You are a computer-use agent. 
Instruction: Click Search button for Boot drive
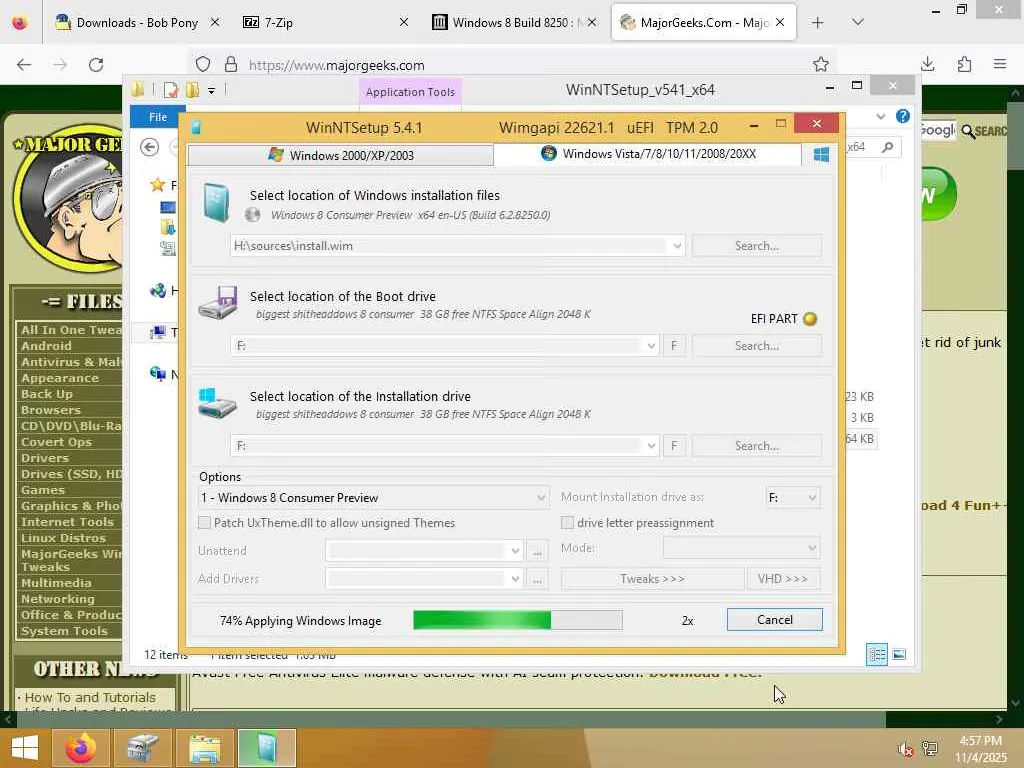point(757,345)
